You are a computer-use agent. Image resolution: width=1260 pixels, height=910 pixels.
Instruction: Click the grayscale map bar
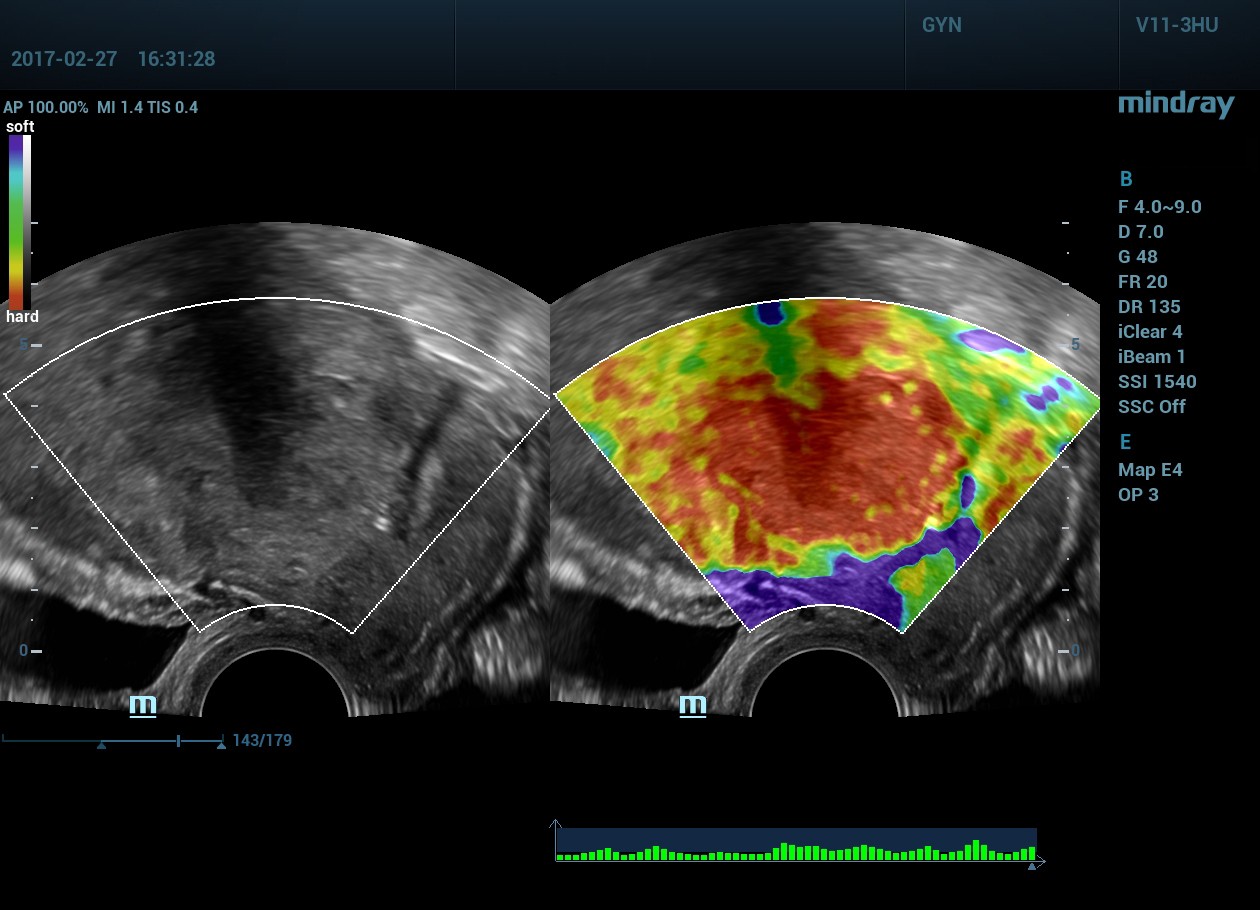tap(27, 221)
